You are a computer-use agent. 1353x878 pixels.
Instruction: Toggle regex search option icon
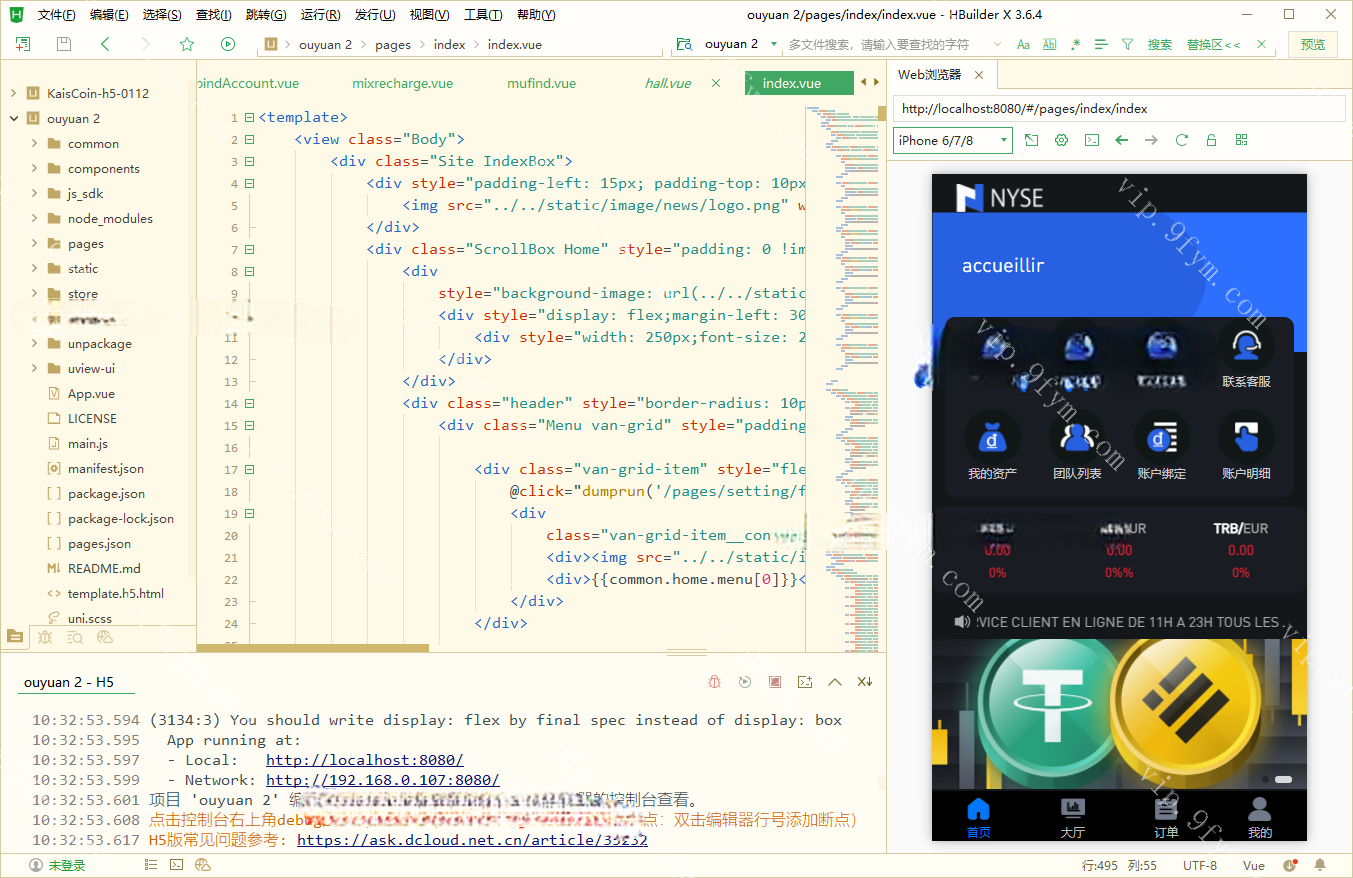(1075, 45)
